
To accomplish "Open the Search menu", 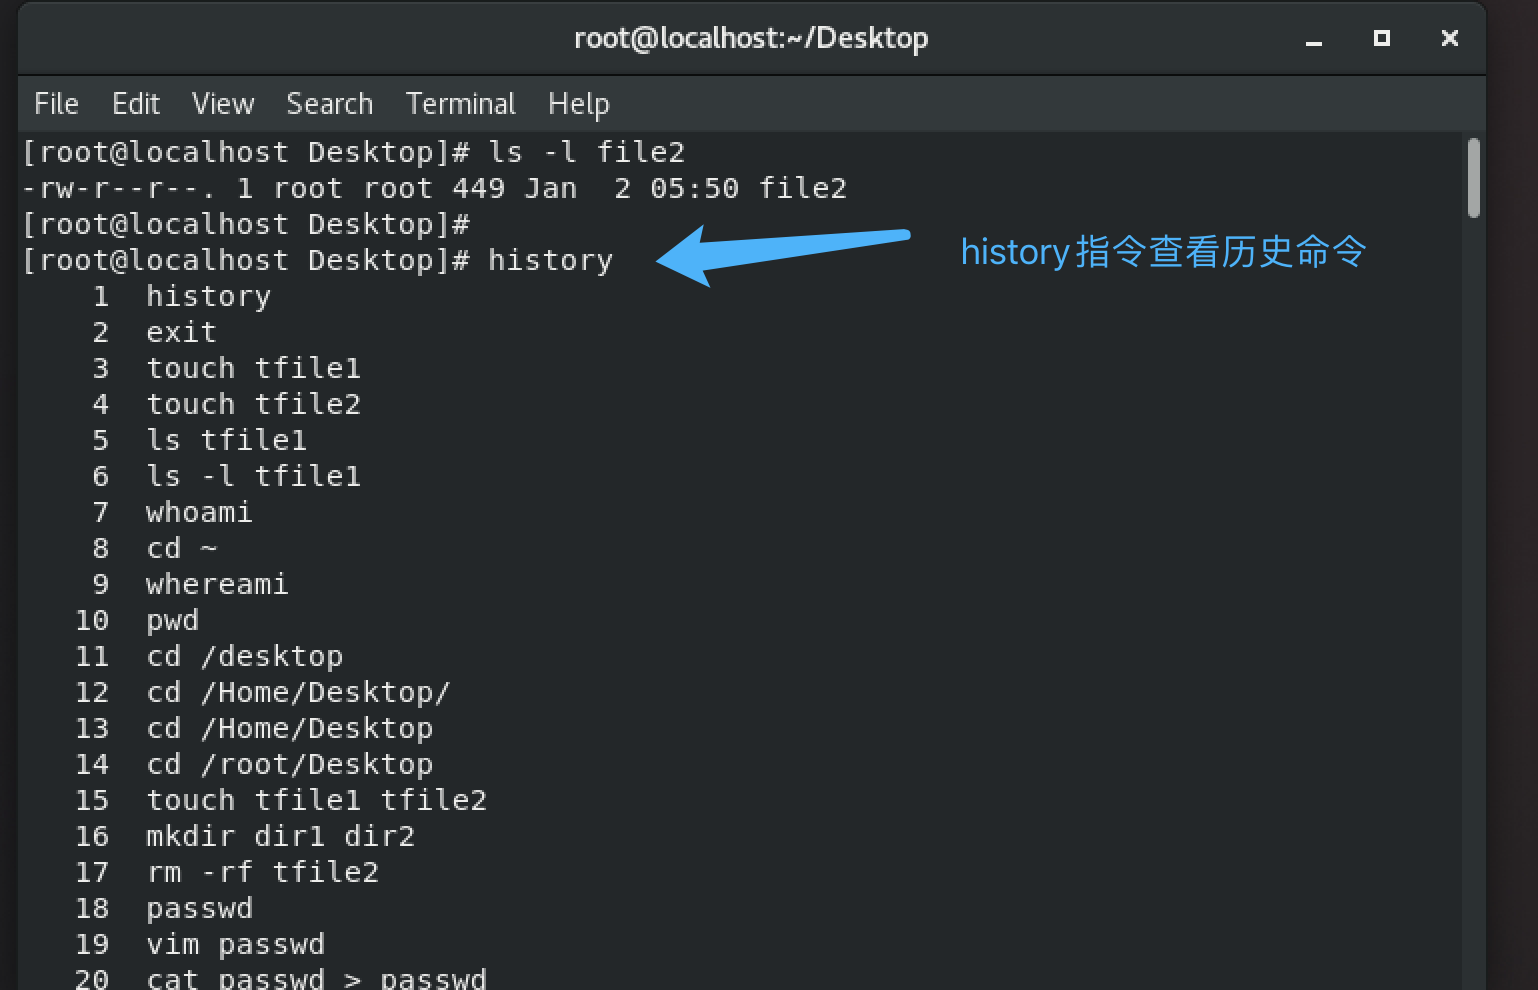I will [x=330, y=103].
